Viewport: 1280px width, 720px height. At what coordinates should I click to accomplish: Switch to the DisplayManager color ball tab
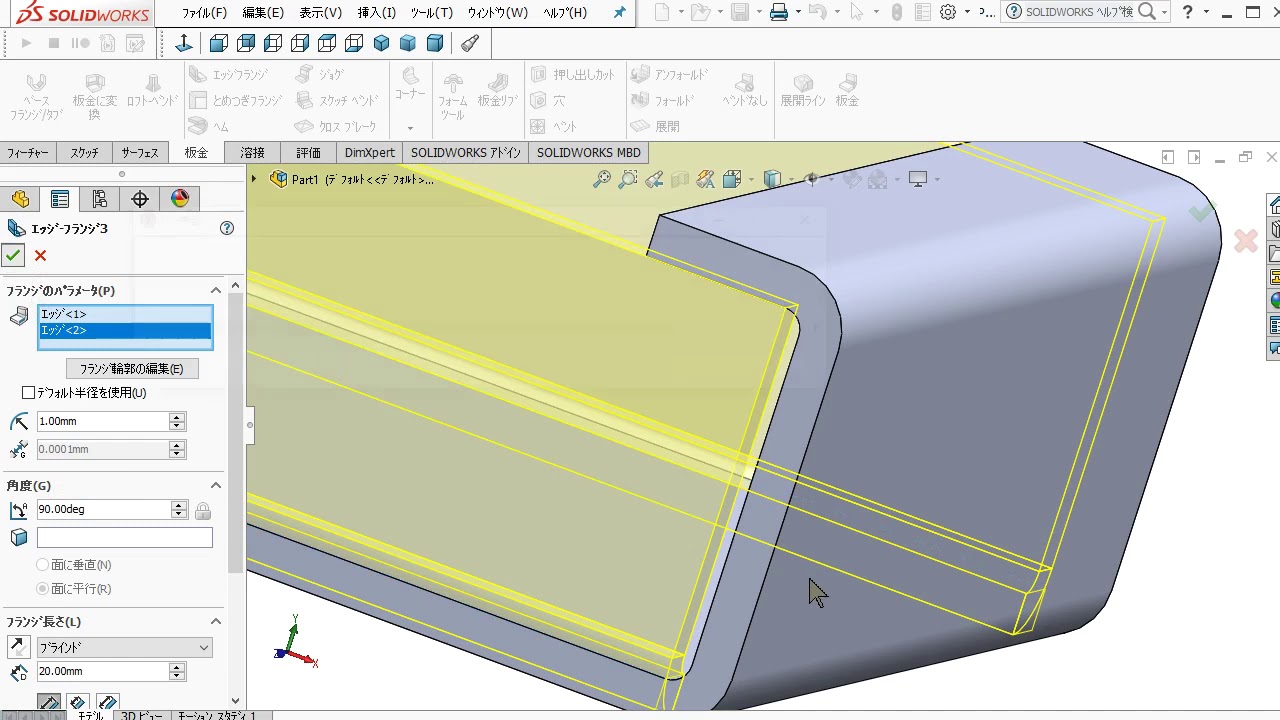click(x=180, y=199)
